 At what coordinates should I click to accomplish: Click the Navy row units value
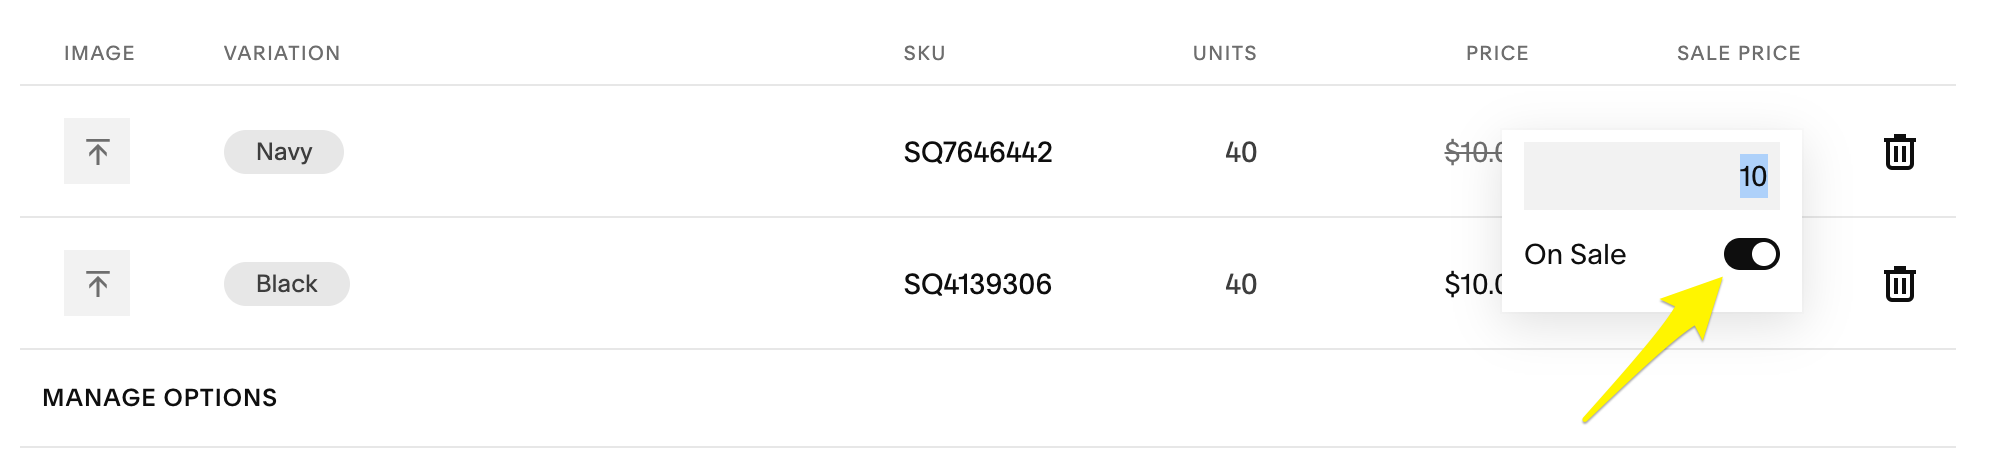tap(1240, 152)
